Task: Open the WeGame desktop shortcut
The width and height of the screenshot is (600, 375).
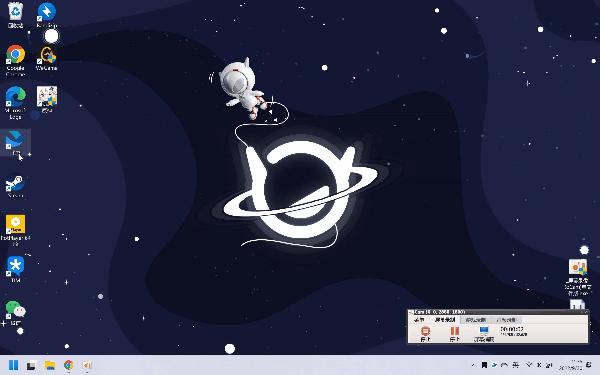Action: point(47,58)
